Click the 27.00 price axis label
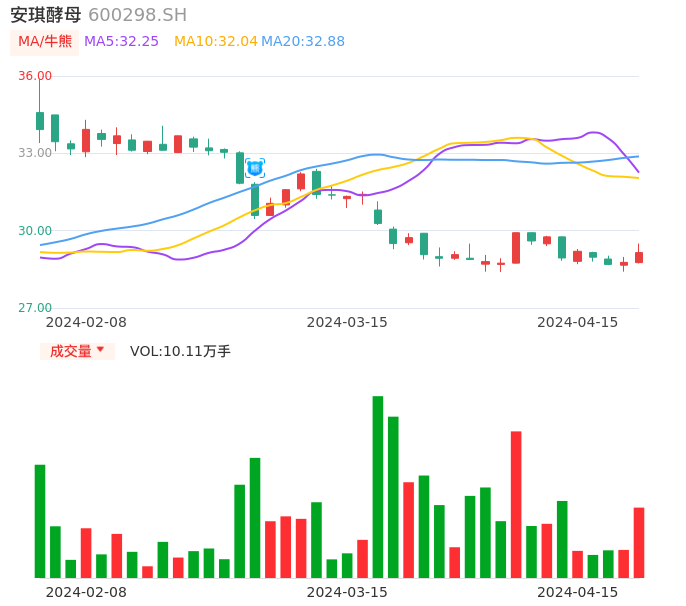 point(35,308)
